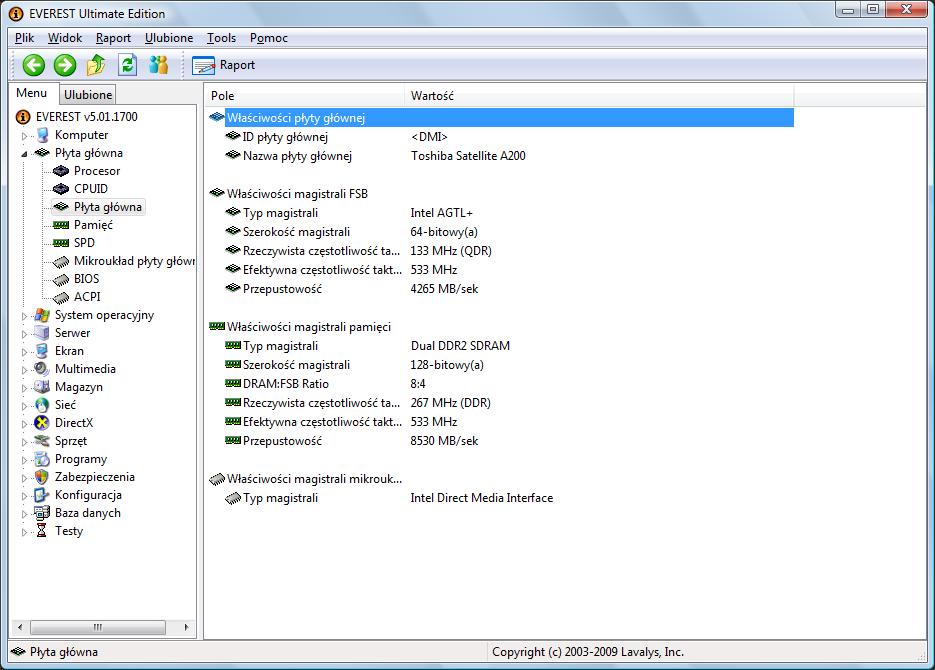Refresh the page with the refresh icon

(127, 65)
